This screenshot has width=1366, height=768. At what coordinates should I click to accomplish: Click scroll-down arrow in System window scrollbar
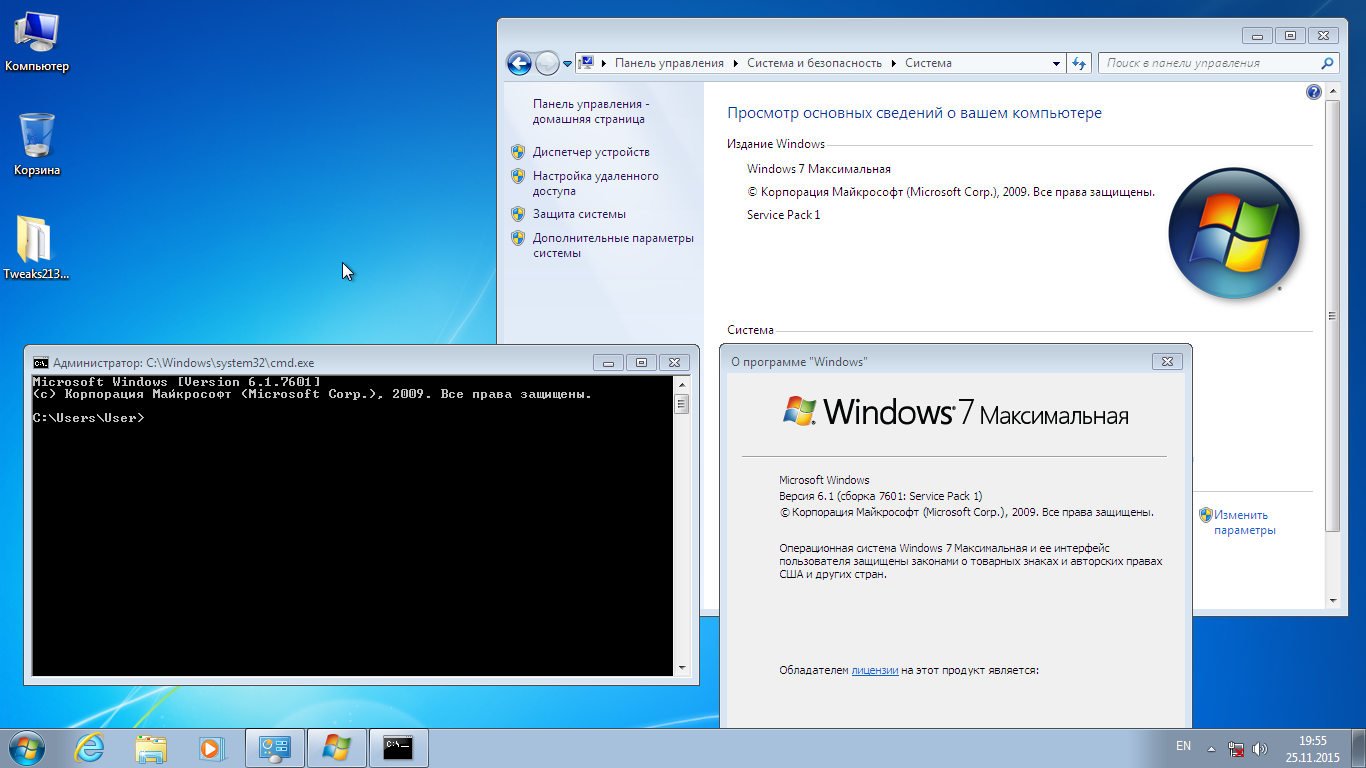coord(1332,600)
